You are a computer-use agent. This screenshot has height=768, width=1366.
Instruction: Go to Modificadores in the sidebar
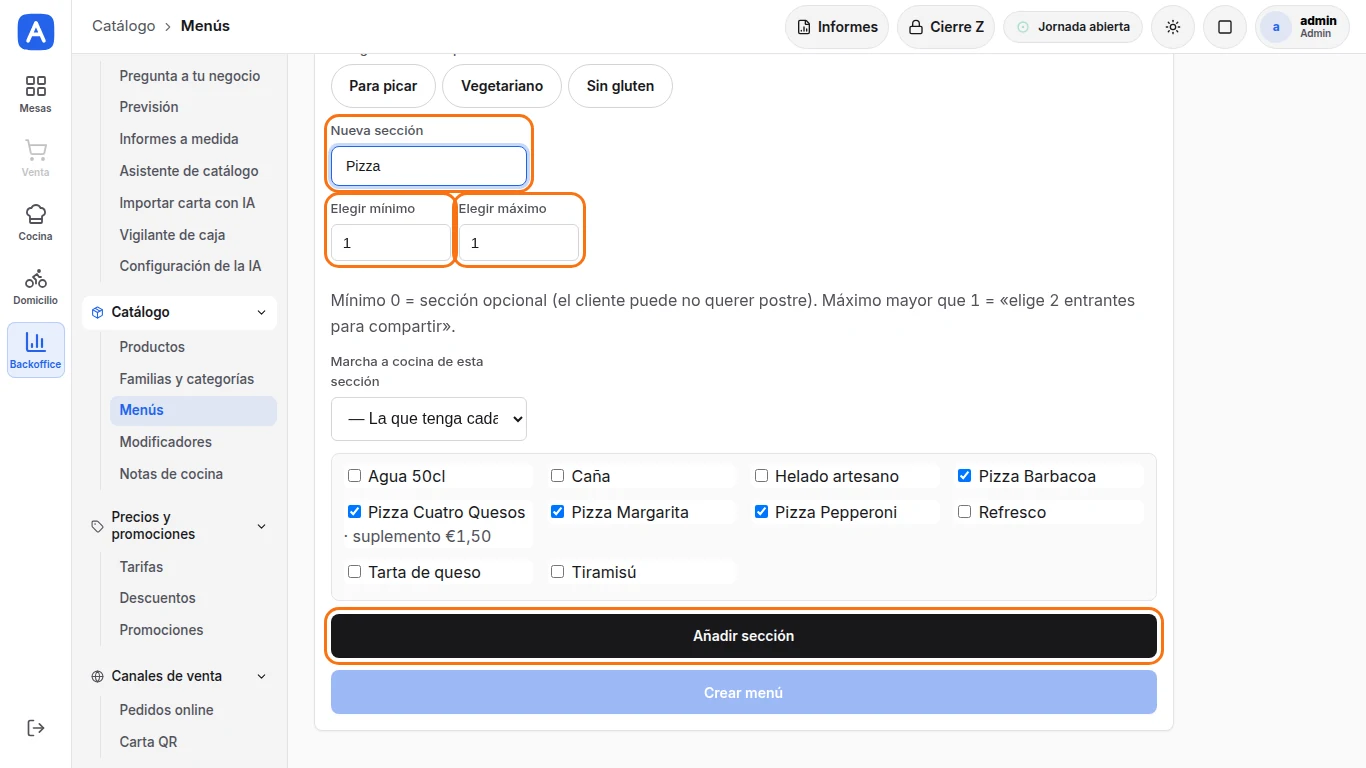click(193, 442)
